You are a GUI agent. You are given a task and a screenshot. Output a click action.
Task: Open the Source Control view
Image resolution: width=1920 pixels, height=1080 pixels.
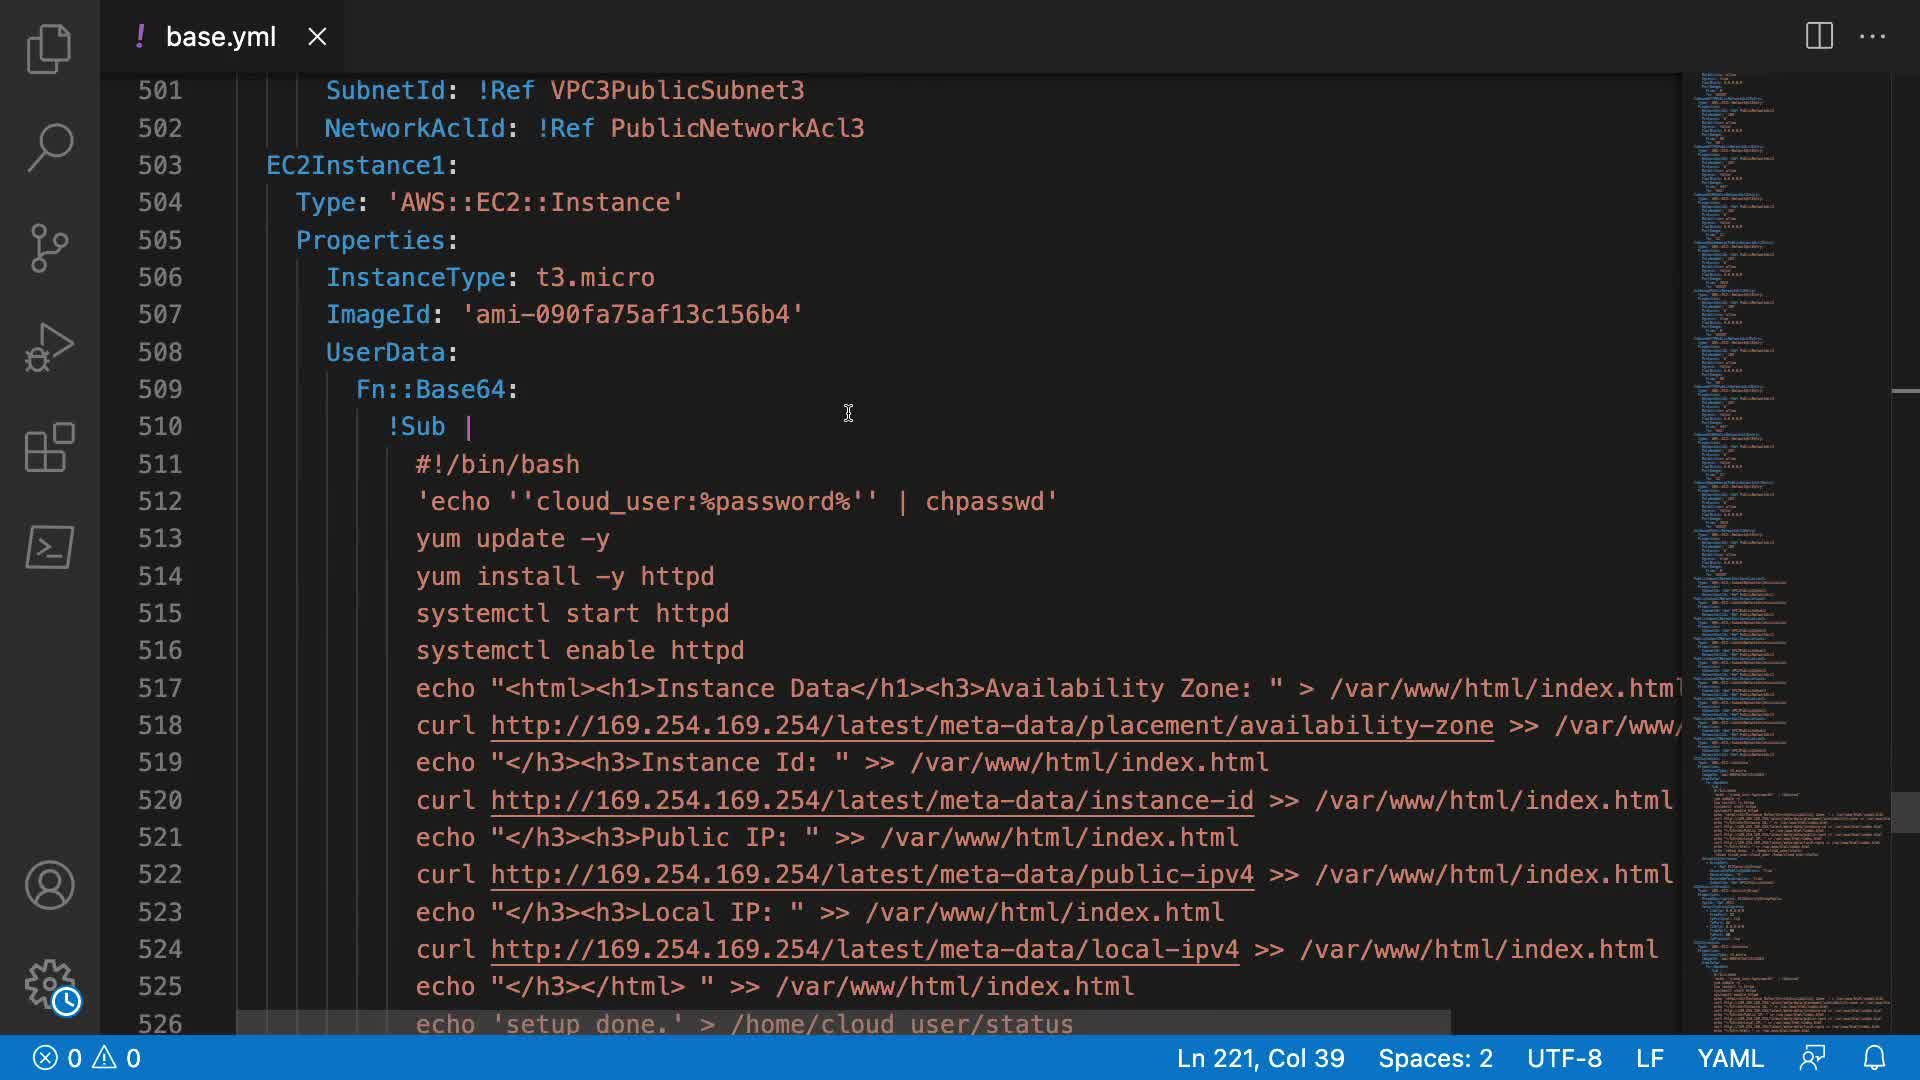click(49, 247)
